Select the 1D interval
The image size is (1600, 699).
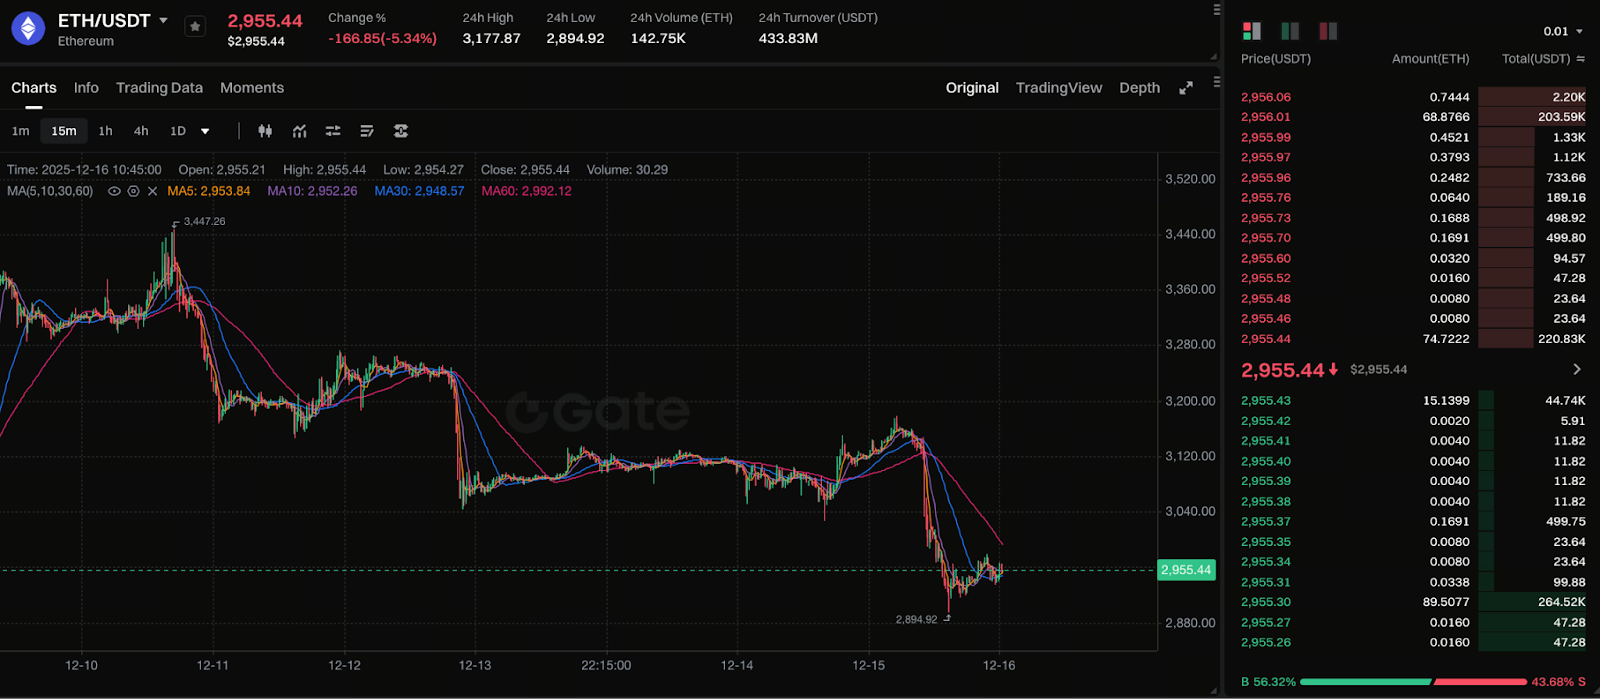[x=178, y=131]
